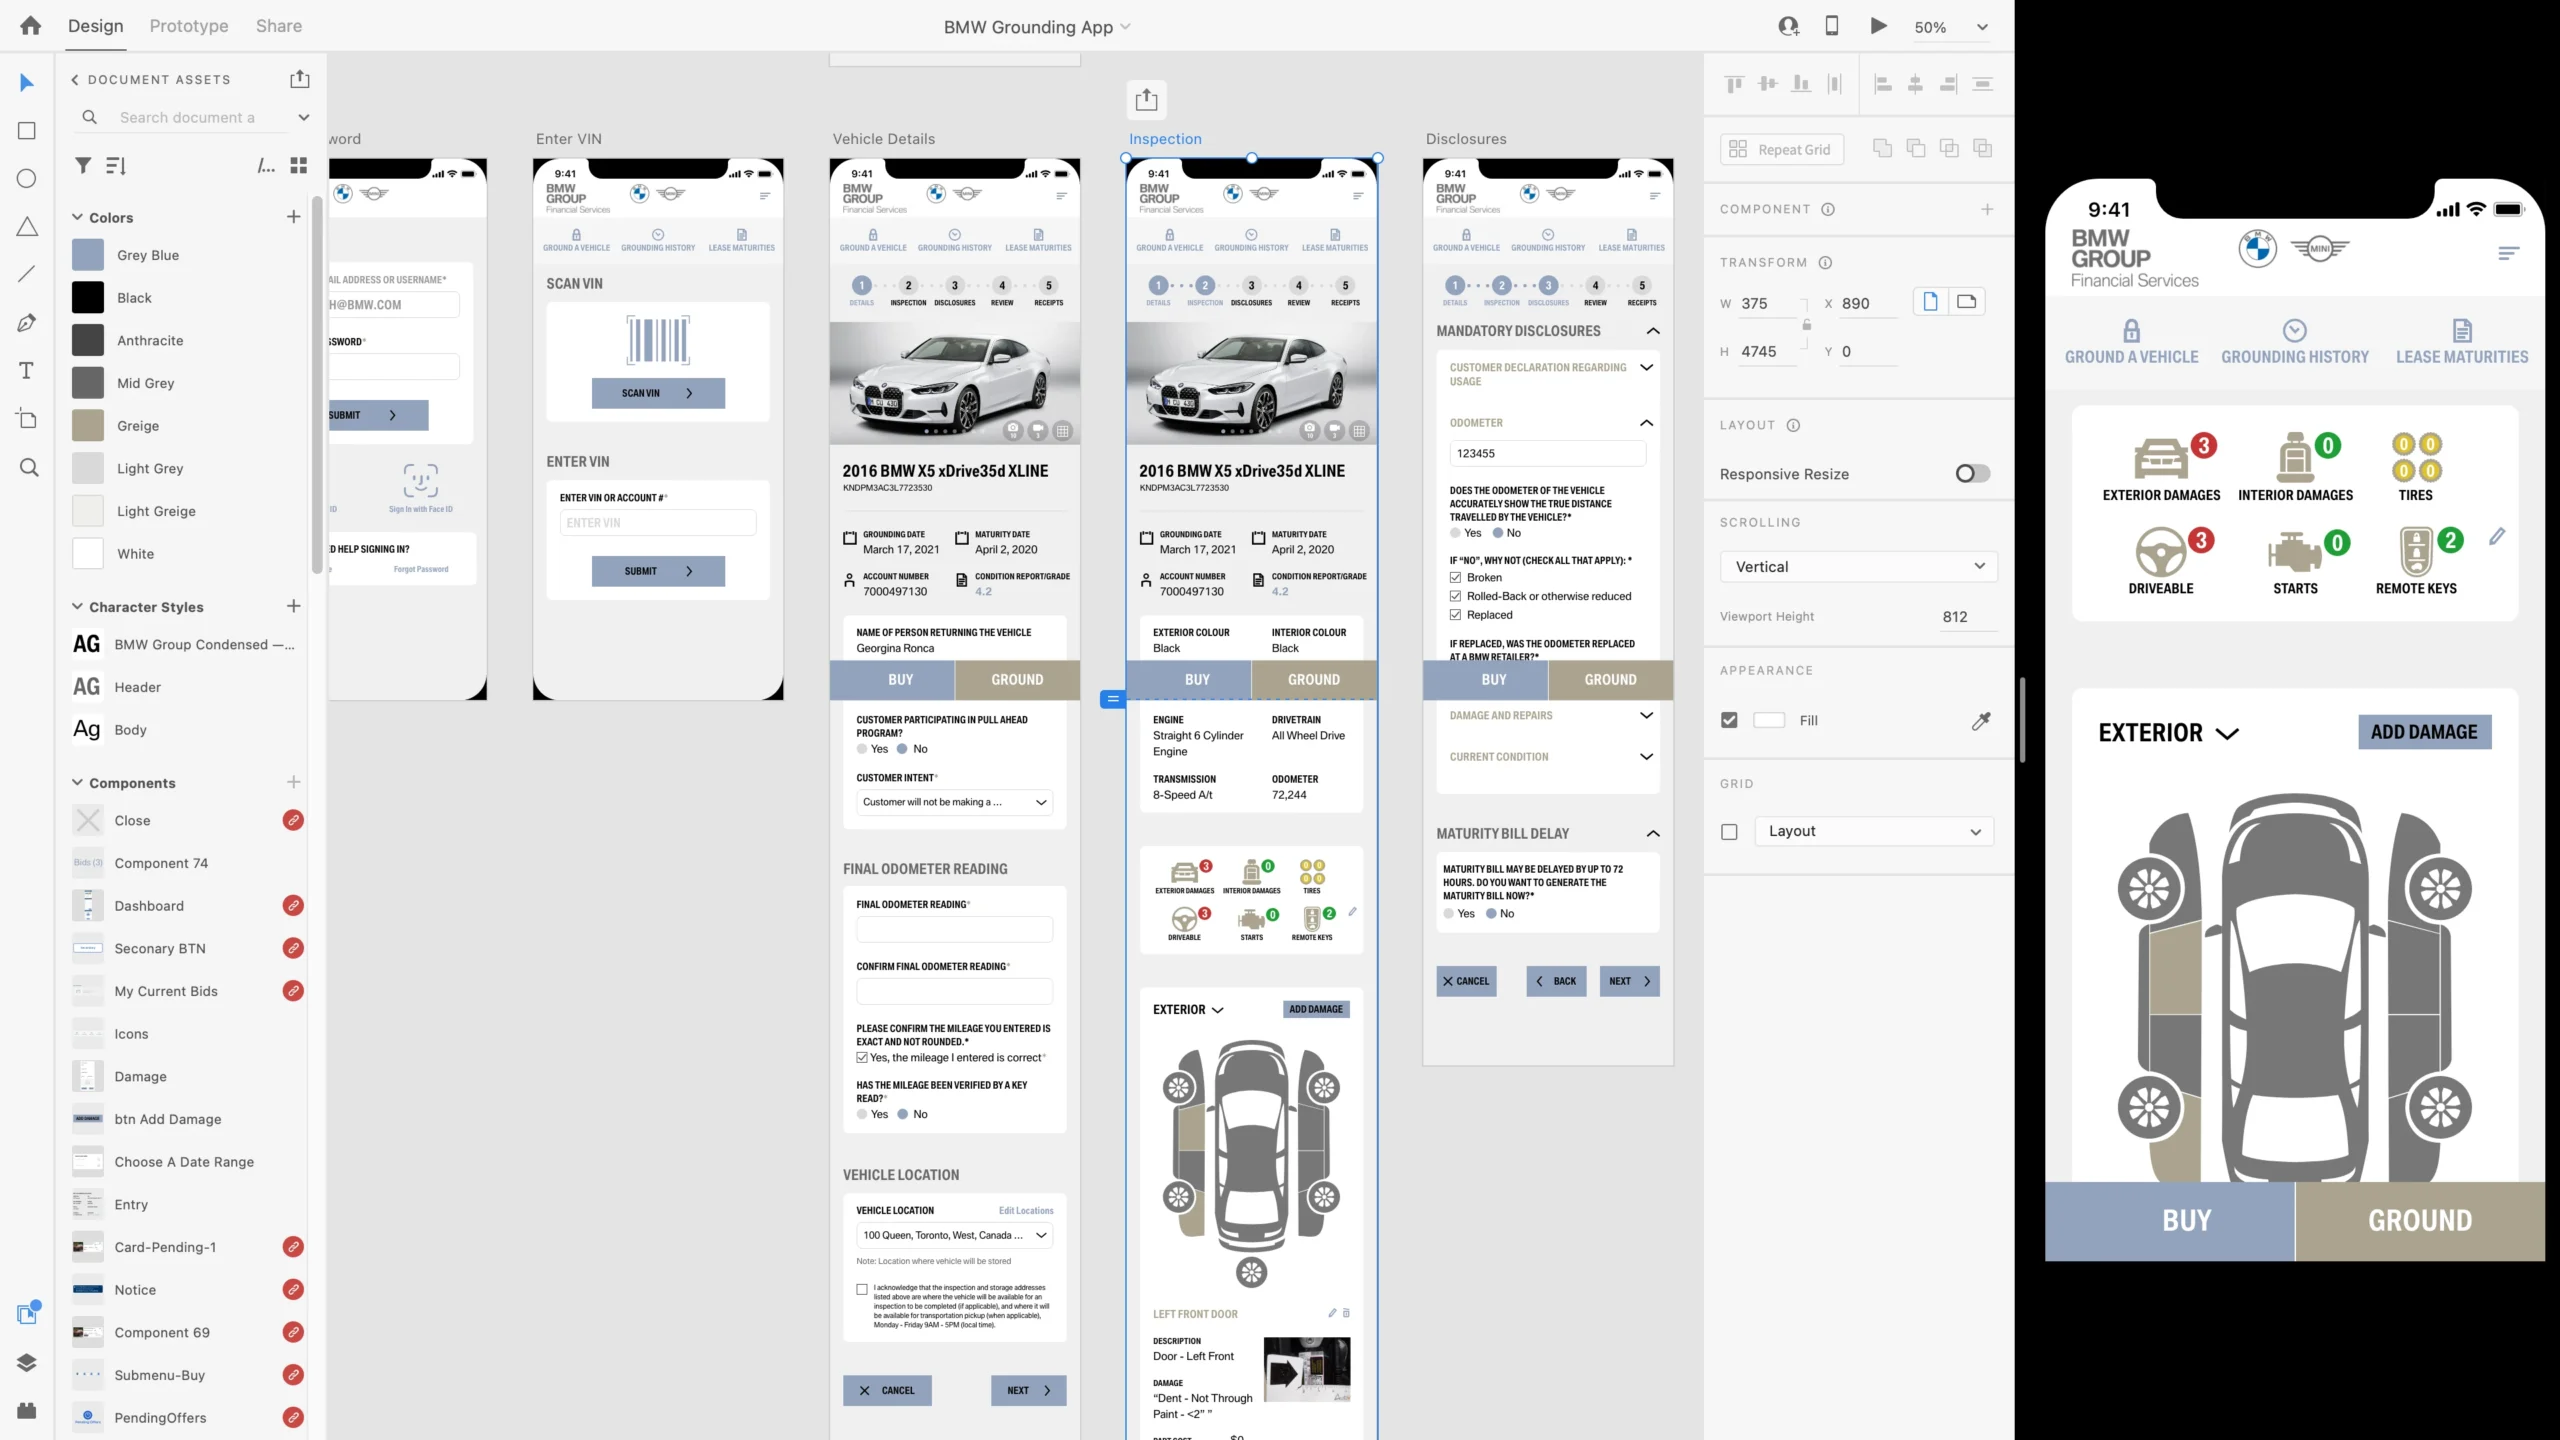Open Ground a Vehicle tab in preview
This screenshot has width=2560, height=1440.
(x=2132, y=343)
